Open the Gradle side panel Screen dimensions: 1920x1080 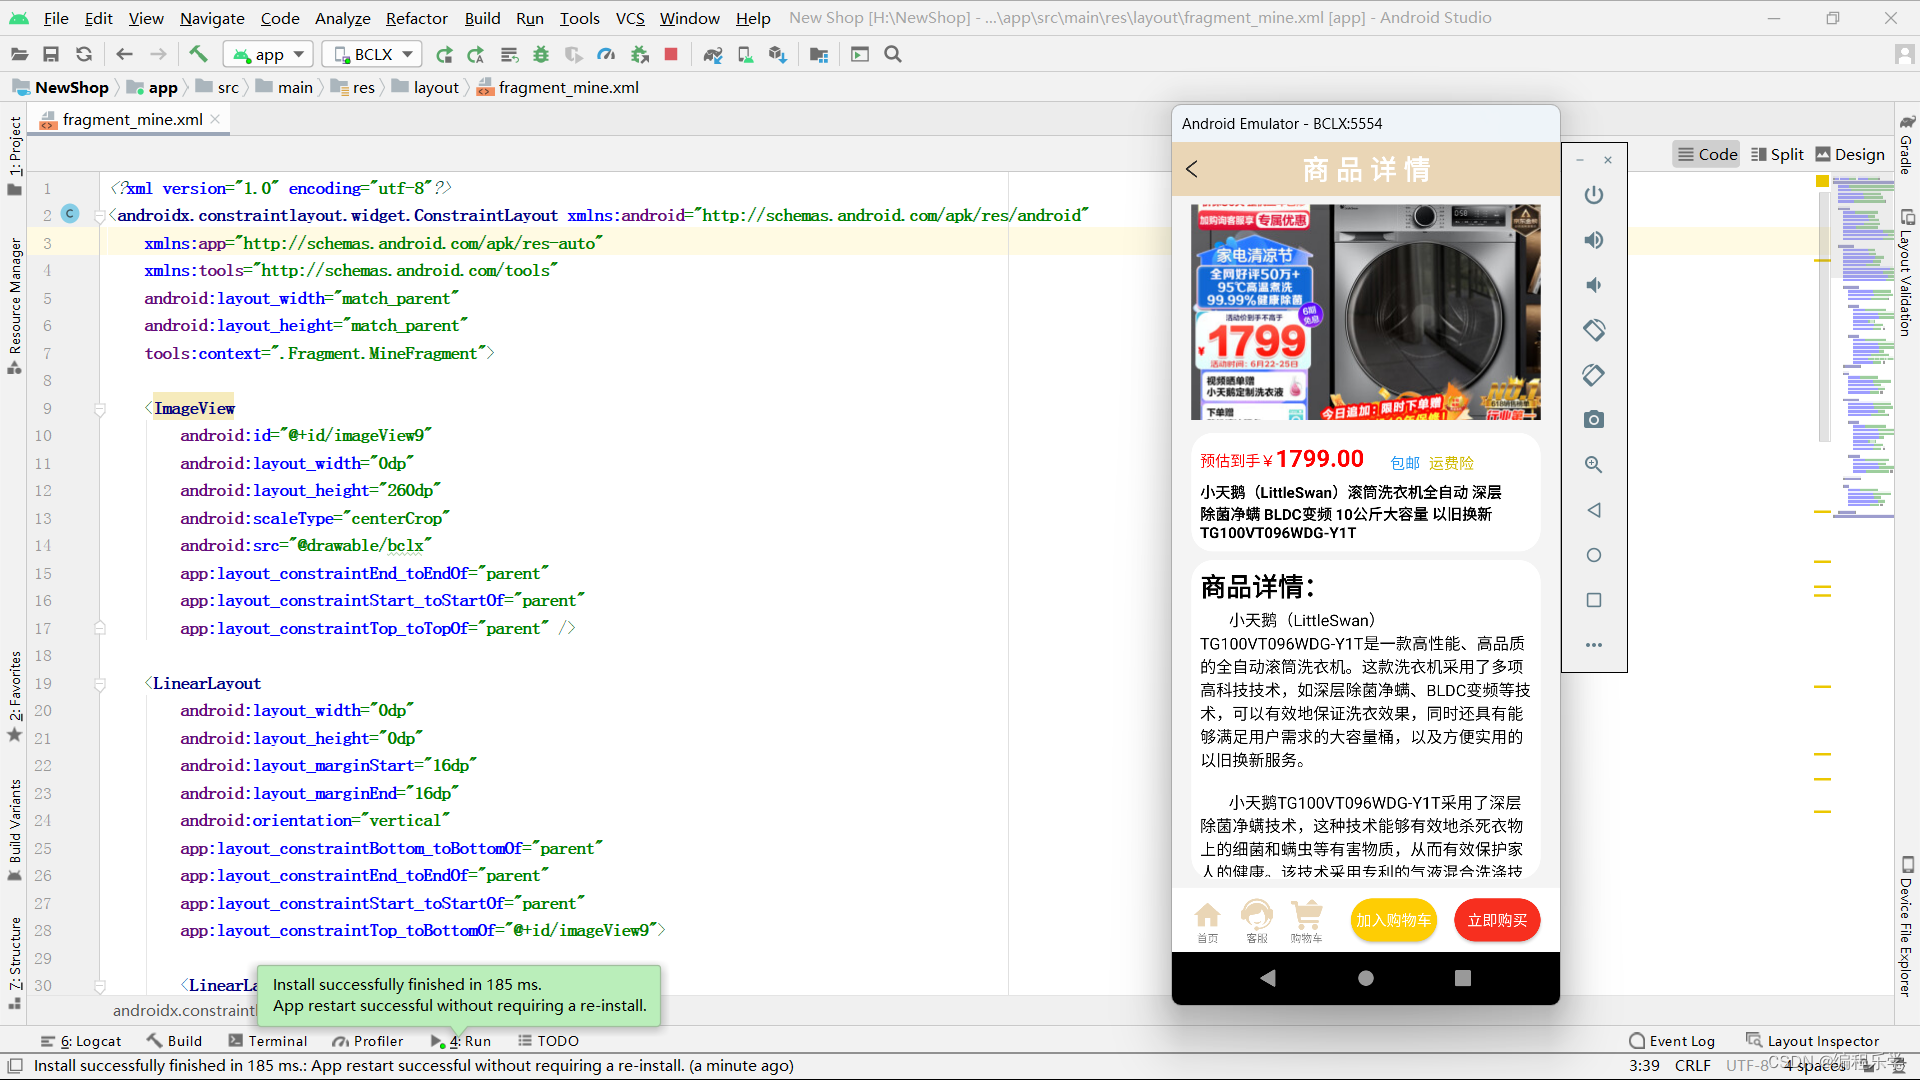tap(1906, 146)
